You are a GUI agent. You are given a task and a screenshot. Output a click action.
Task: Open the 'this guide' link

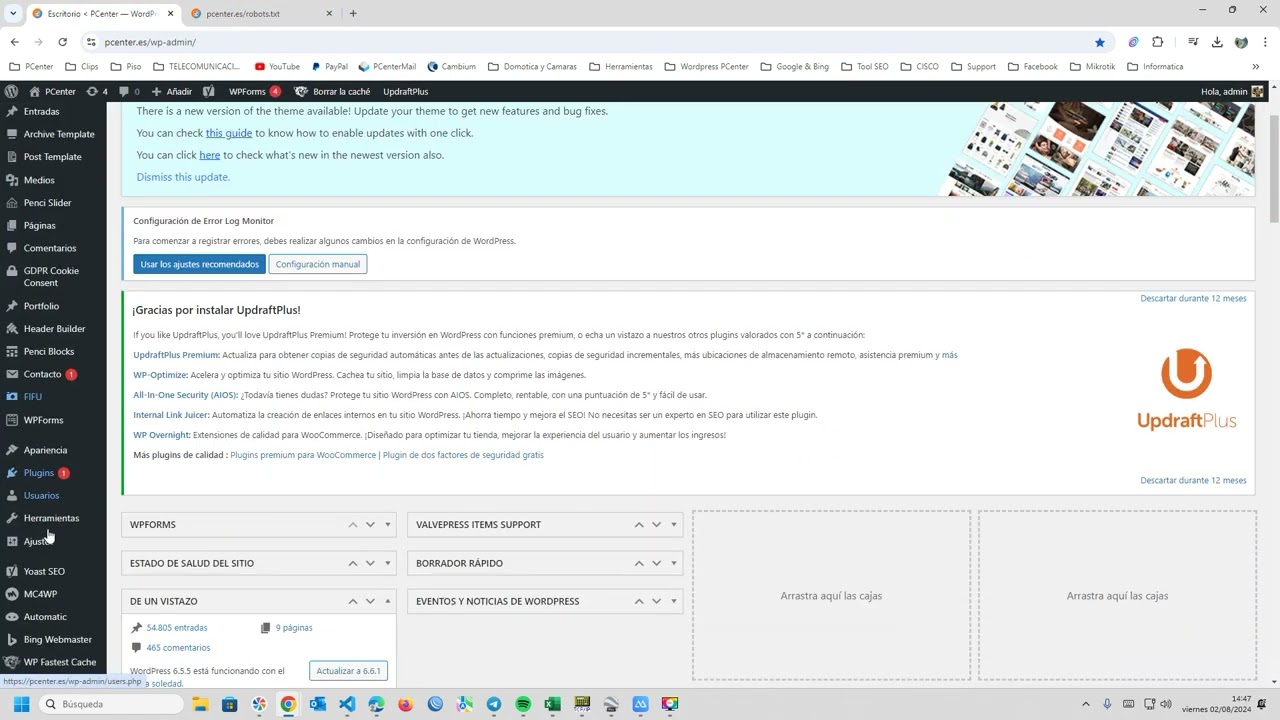click(x=229, y=133)
